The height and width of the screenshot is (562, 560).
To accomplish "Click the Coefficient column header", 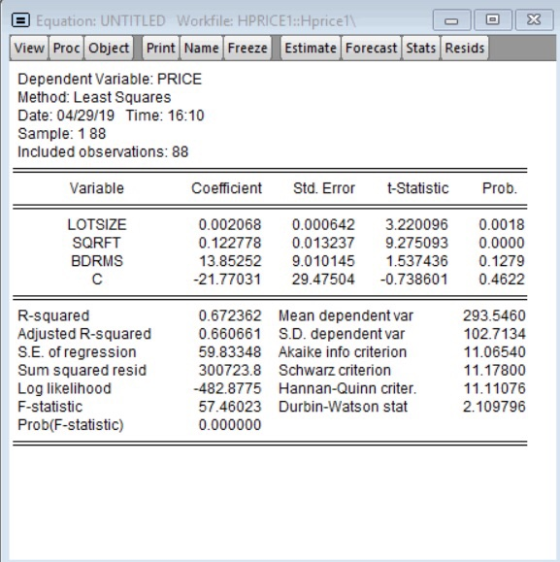I will click(227, 188).
